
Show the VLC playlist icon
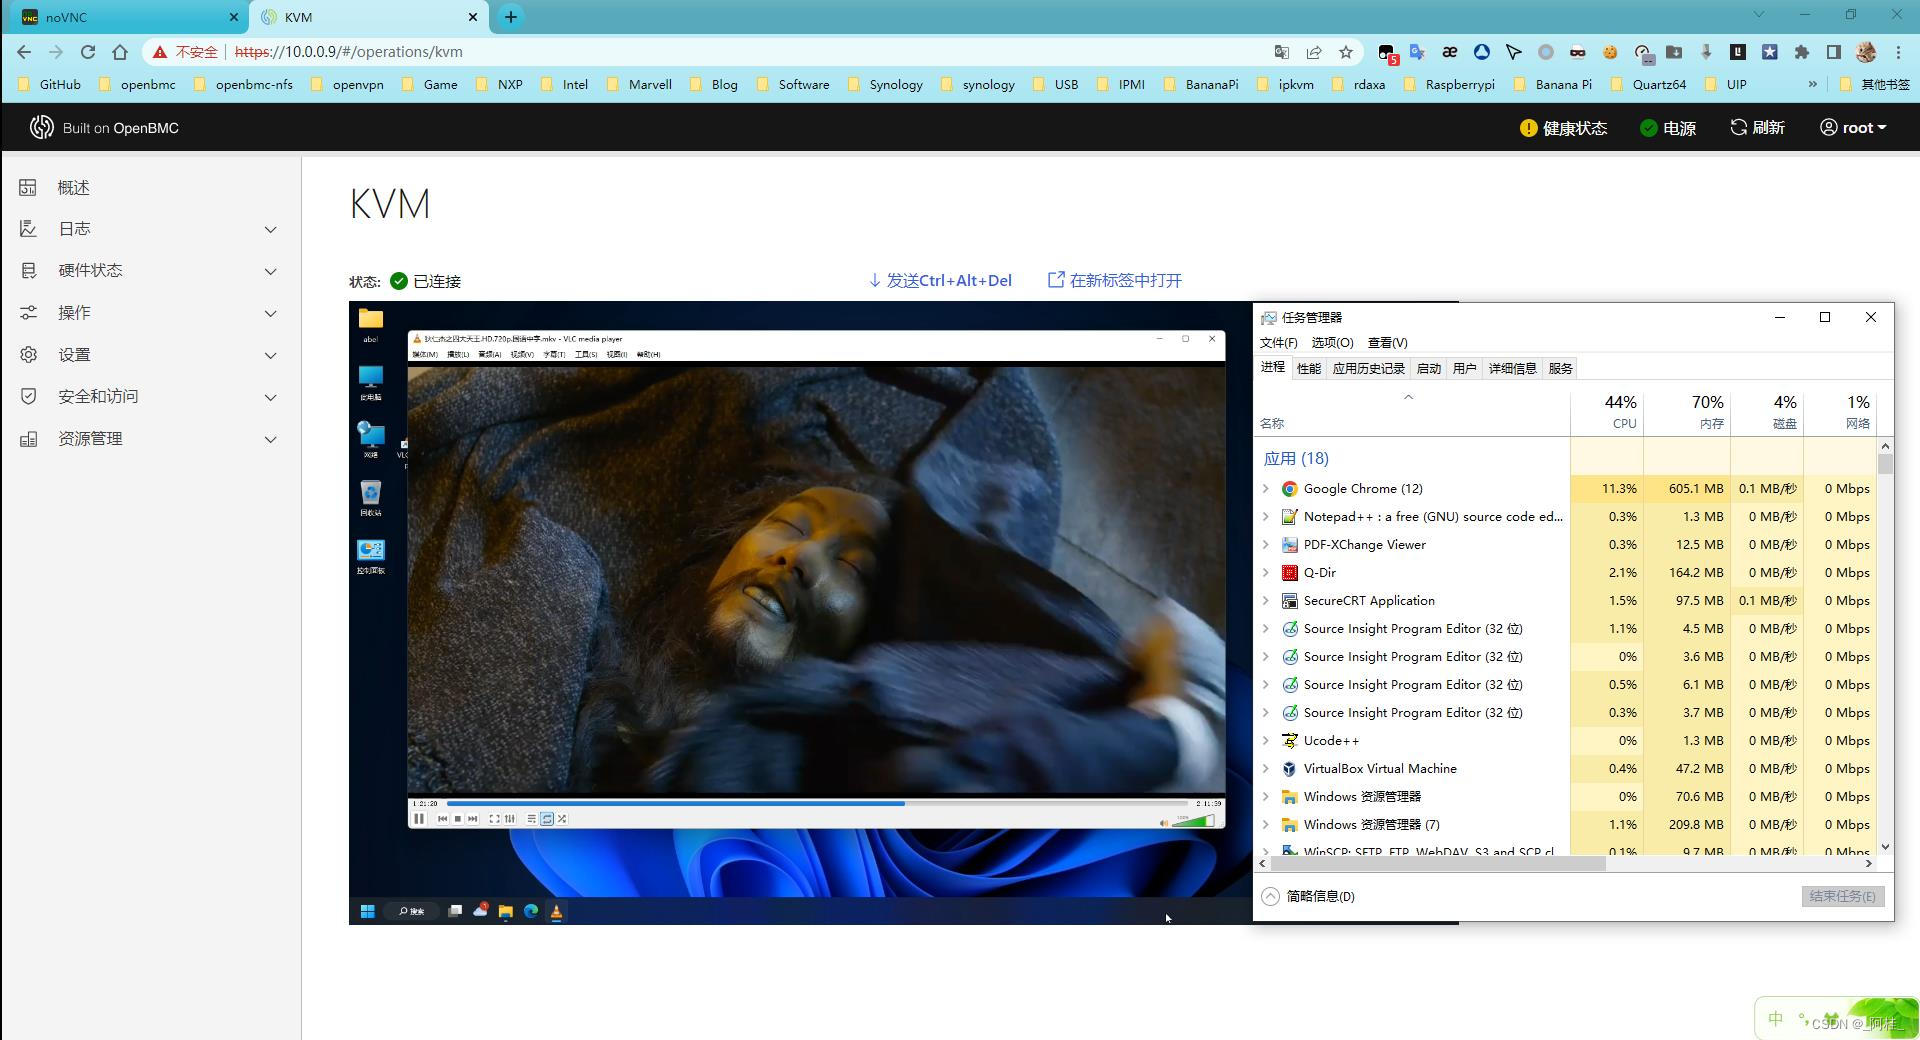[531, 819]
